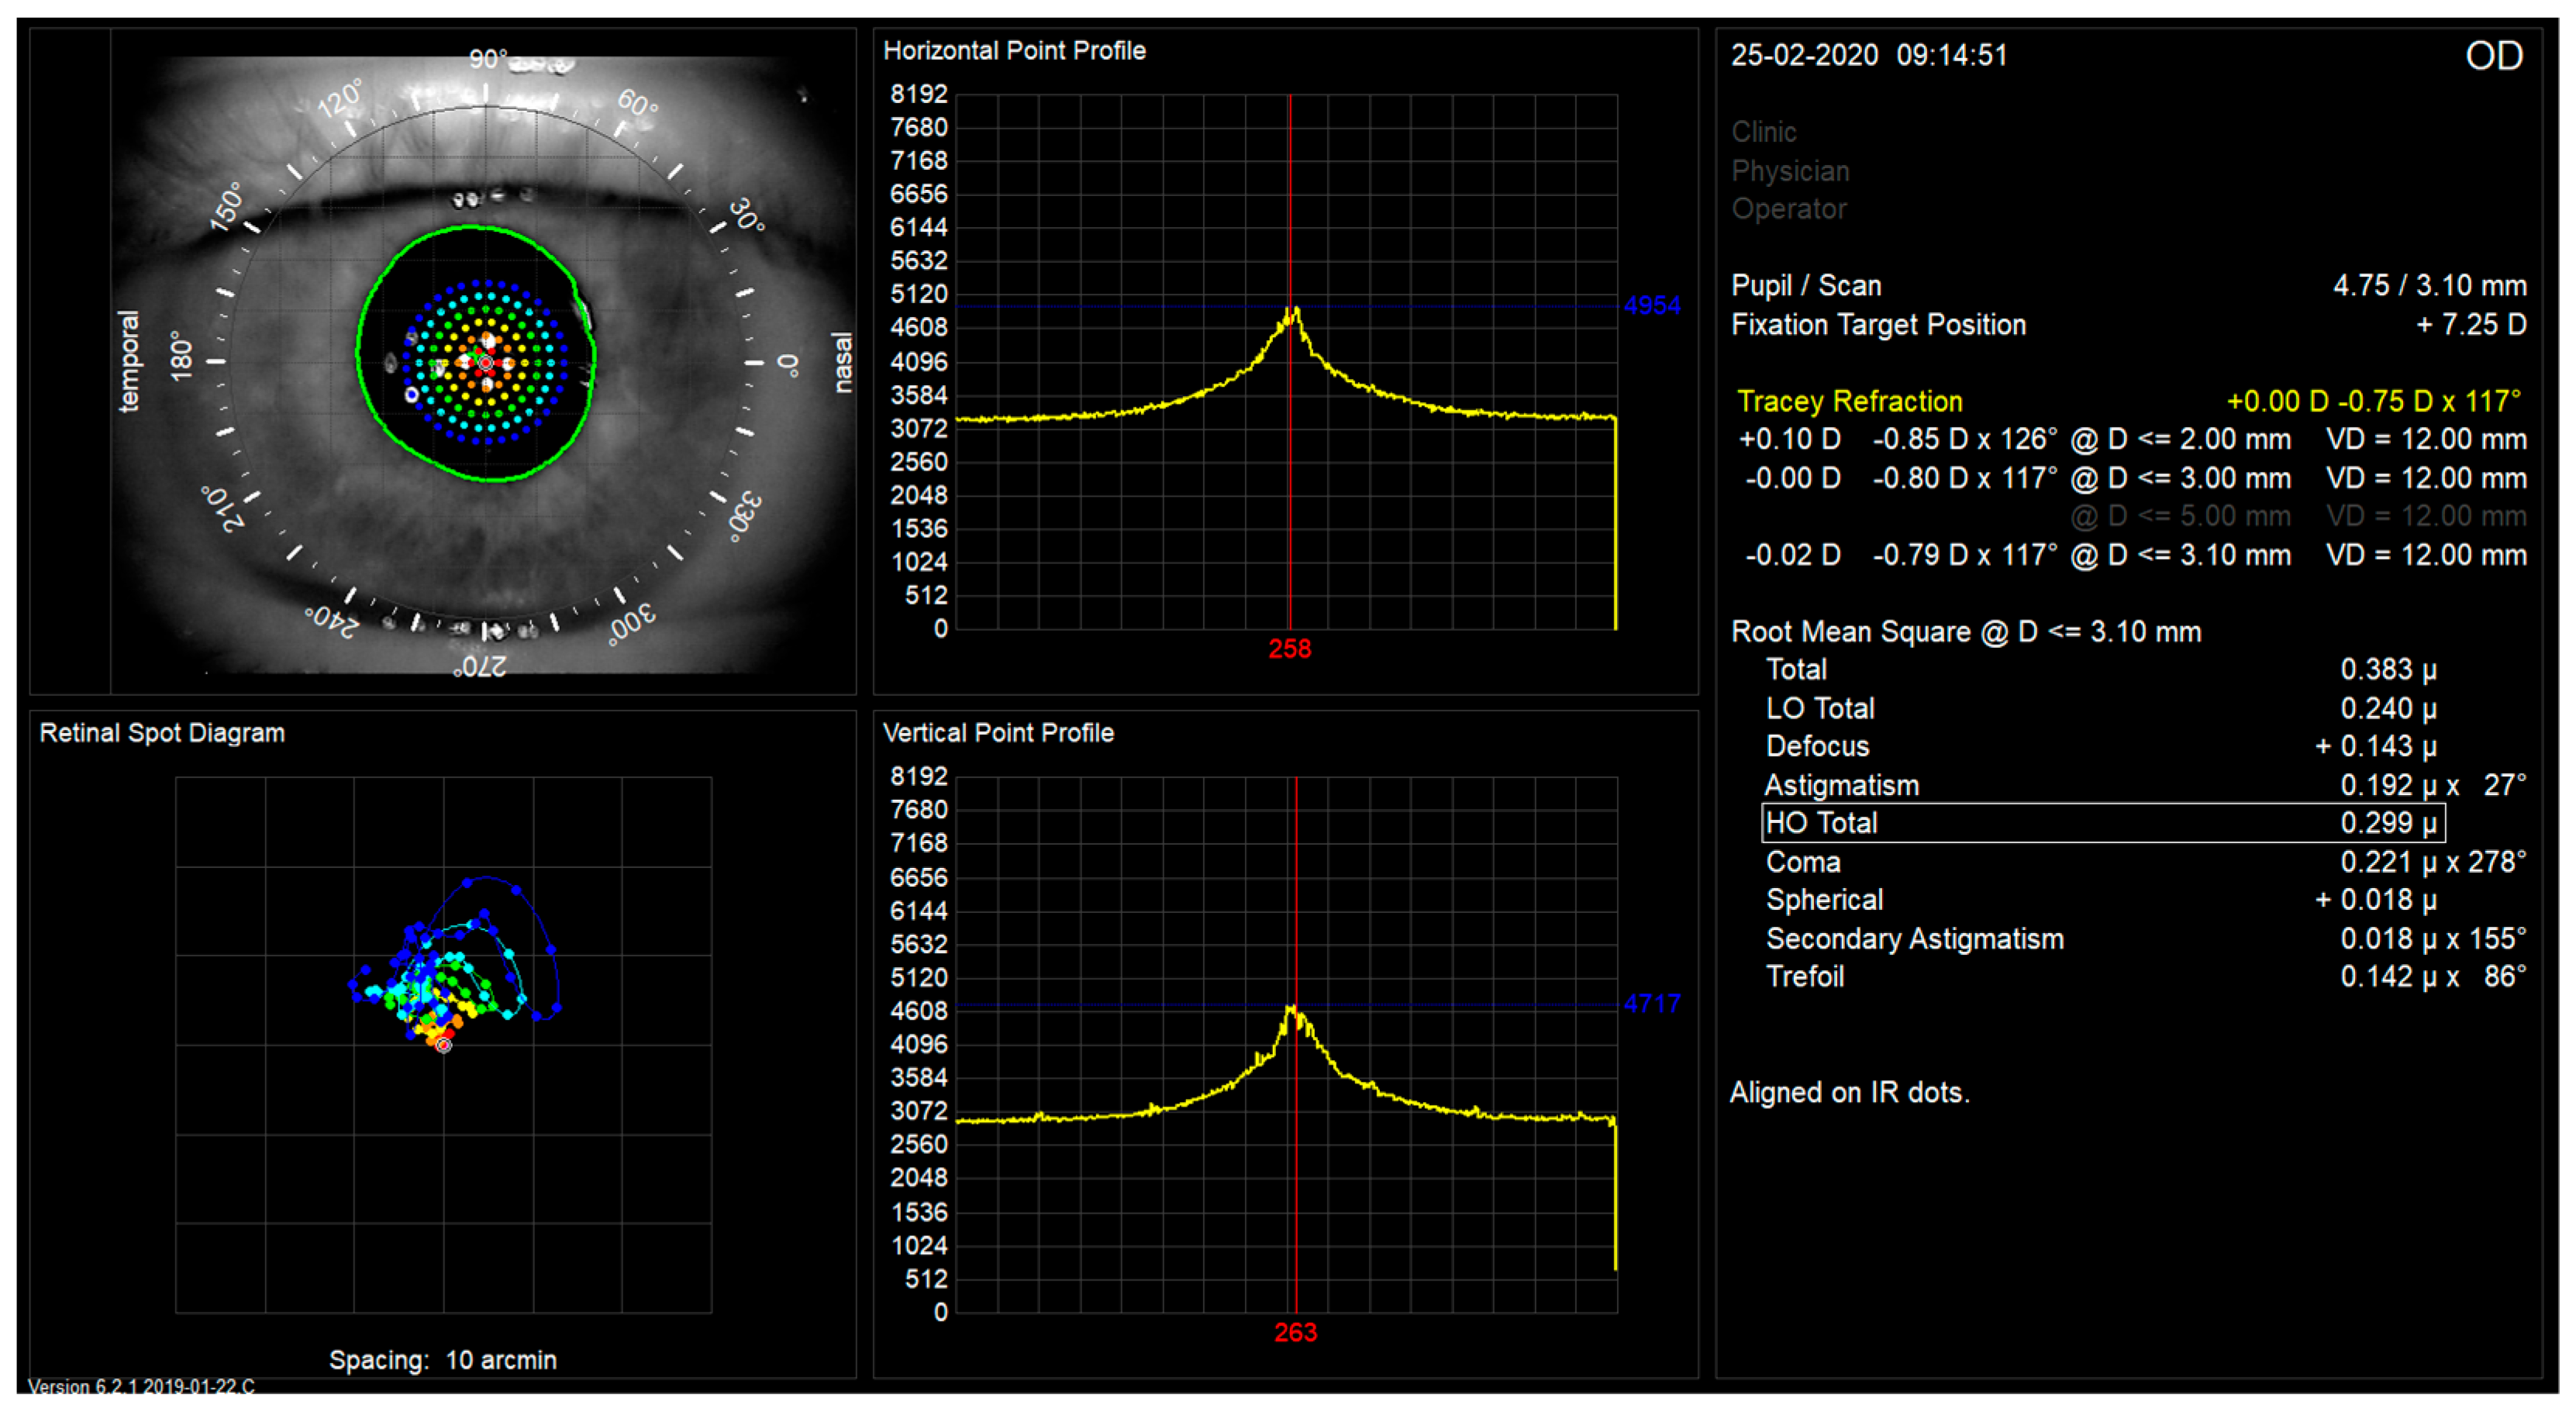The width and height of the screenshot is (2576, 1412).
Task: Click the Spacing: 10 arcmin label
Action: point(443,1360)
